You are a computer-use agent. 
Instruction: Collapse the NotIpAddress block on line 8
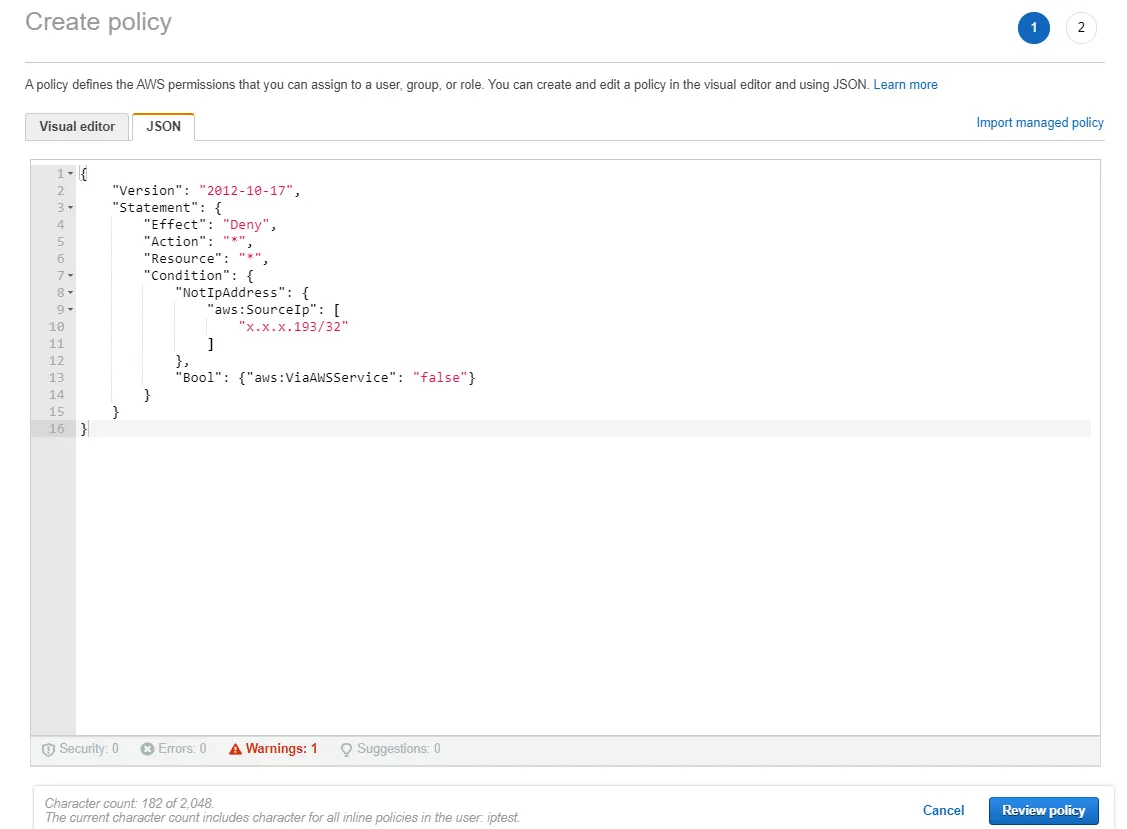(71, 292)
